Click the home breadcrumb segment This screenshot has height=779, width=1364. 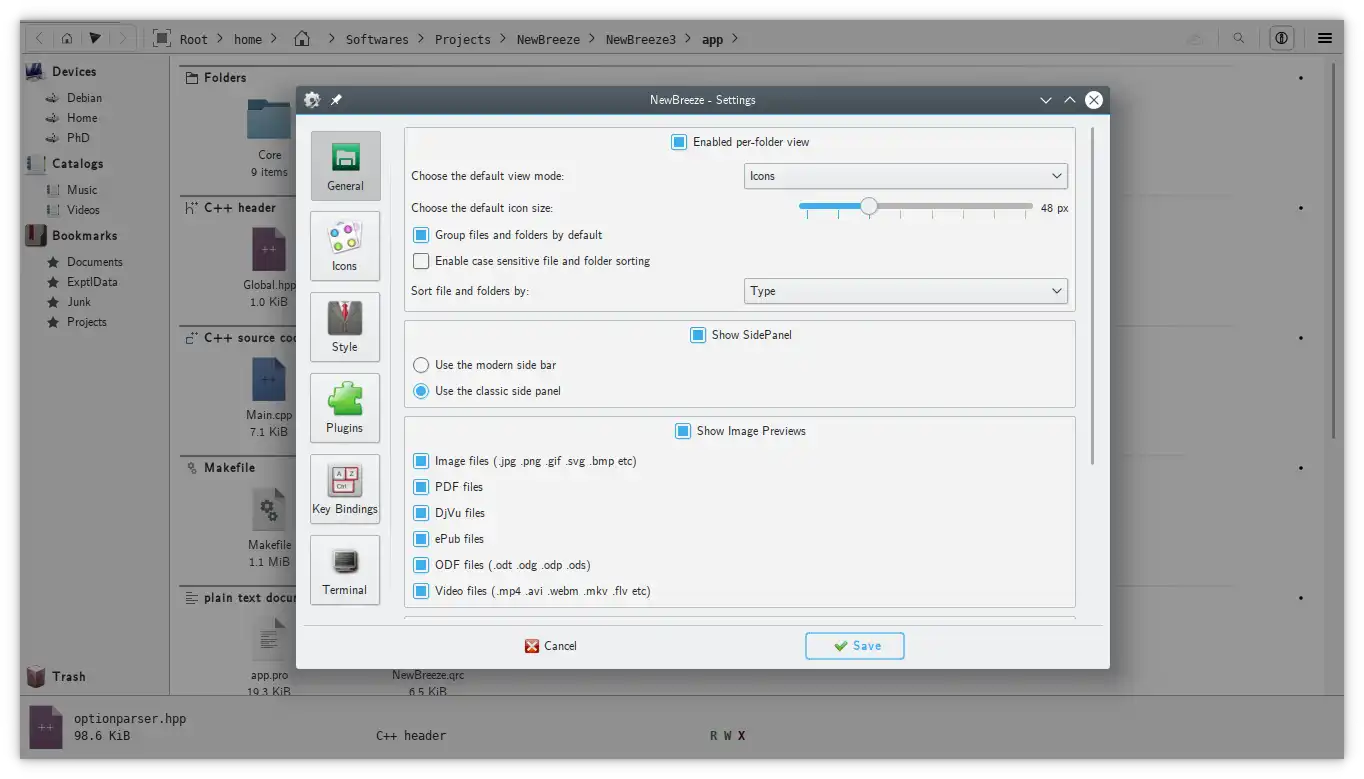tap(248, 40)
